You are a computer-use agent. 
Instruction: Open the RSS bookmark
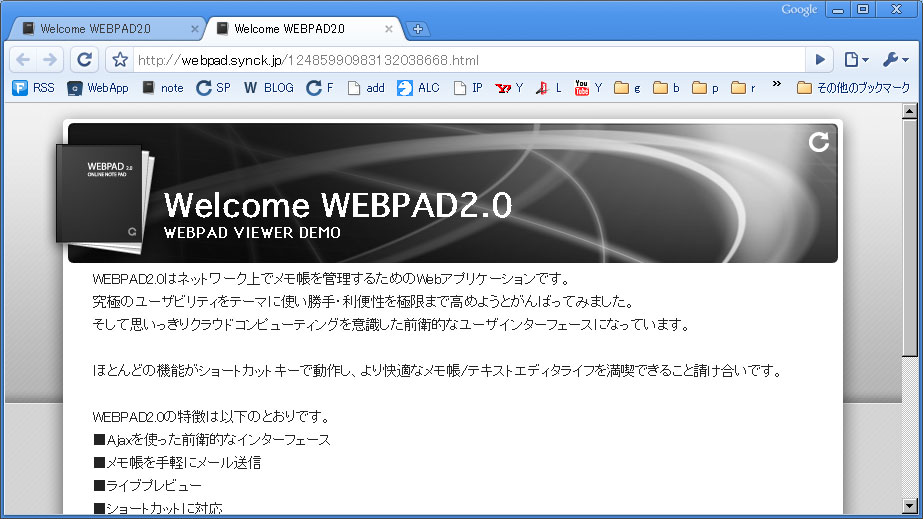[33, 88]
